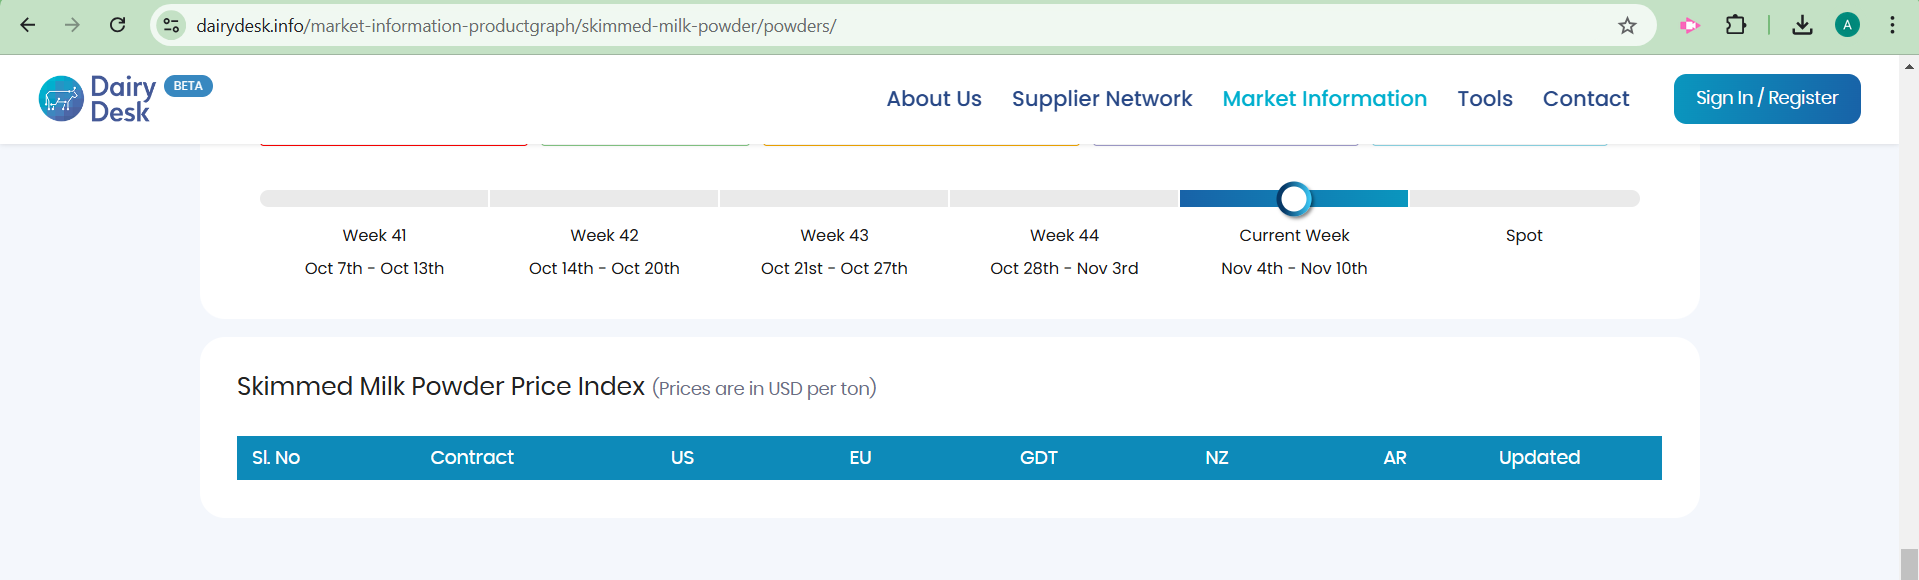Viewport: 1919px width, 580px height.
Task: Click the Sign In / Register button
Action: 1766,99
